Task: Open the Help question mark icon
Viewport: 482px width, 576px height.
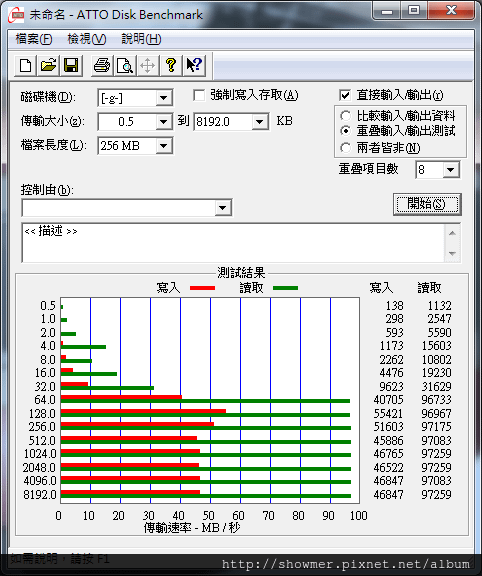Action: (171, 66)
